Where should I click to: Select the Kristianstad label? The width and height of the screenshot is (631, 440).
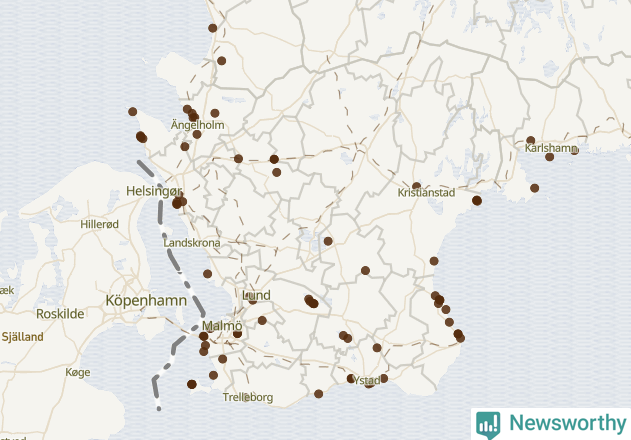click(x=426, y=192)
